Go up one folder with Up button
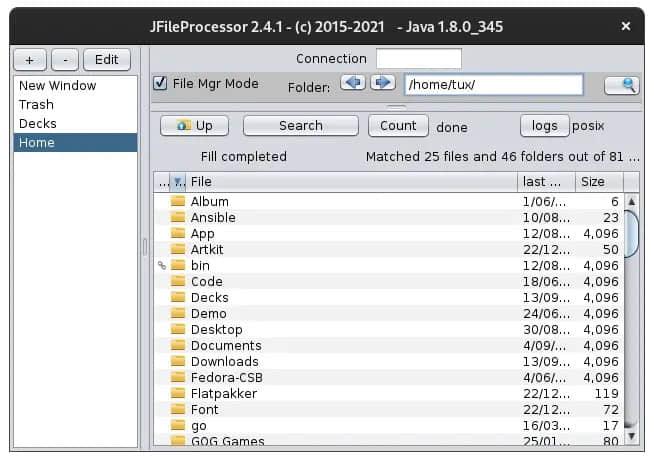Image resolution: width=654 pixels, height=461 pixels. pyautogui.click(x=194, y=126)
